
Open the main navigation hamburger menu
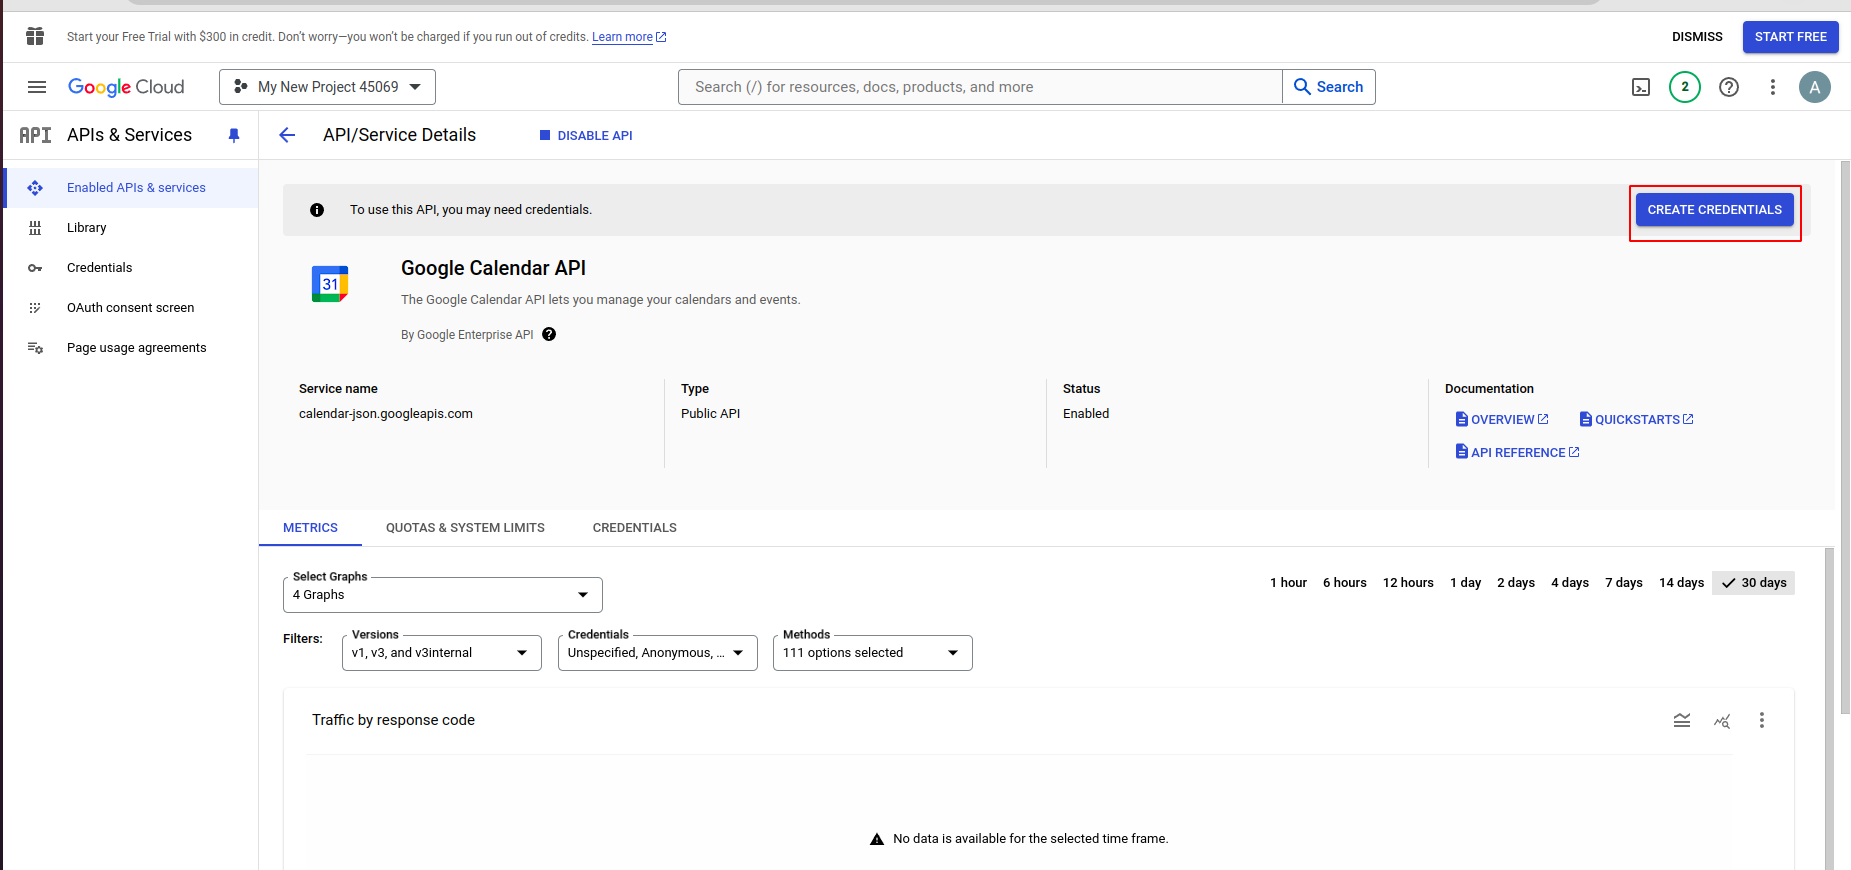tap(37, 87)
